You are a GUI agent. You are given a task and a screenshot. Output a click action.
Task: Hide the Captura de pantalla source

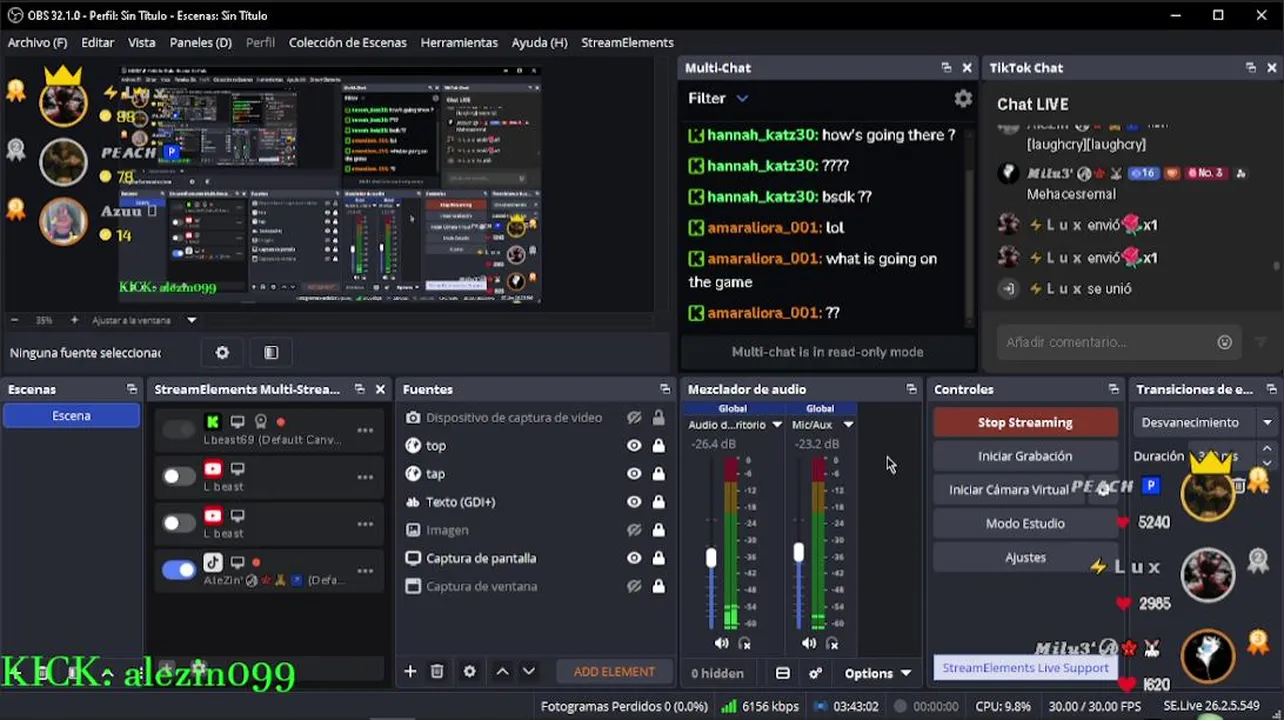634,558
